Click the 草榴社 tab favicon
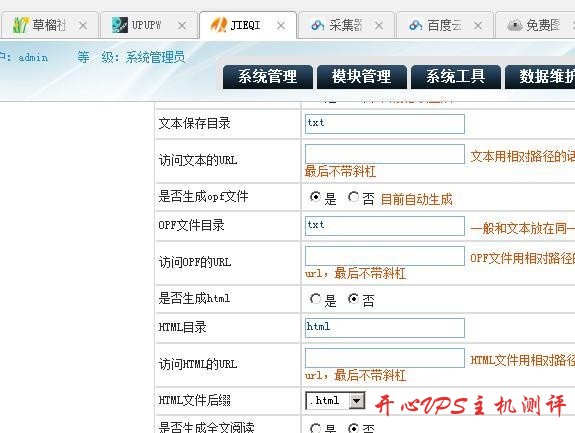575x433 pixels. [x=21, y=25]
